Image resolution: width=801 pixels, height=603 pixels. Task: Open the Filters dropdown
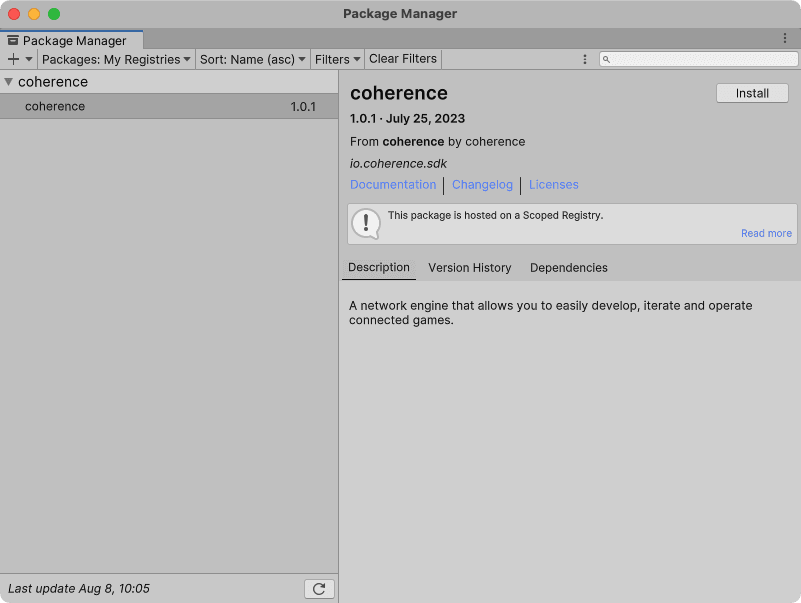[337, 59]
